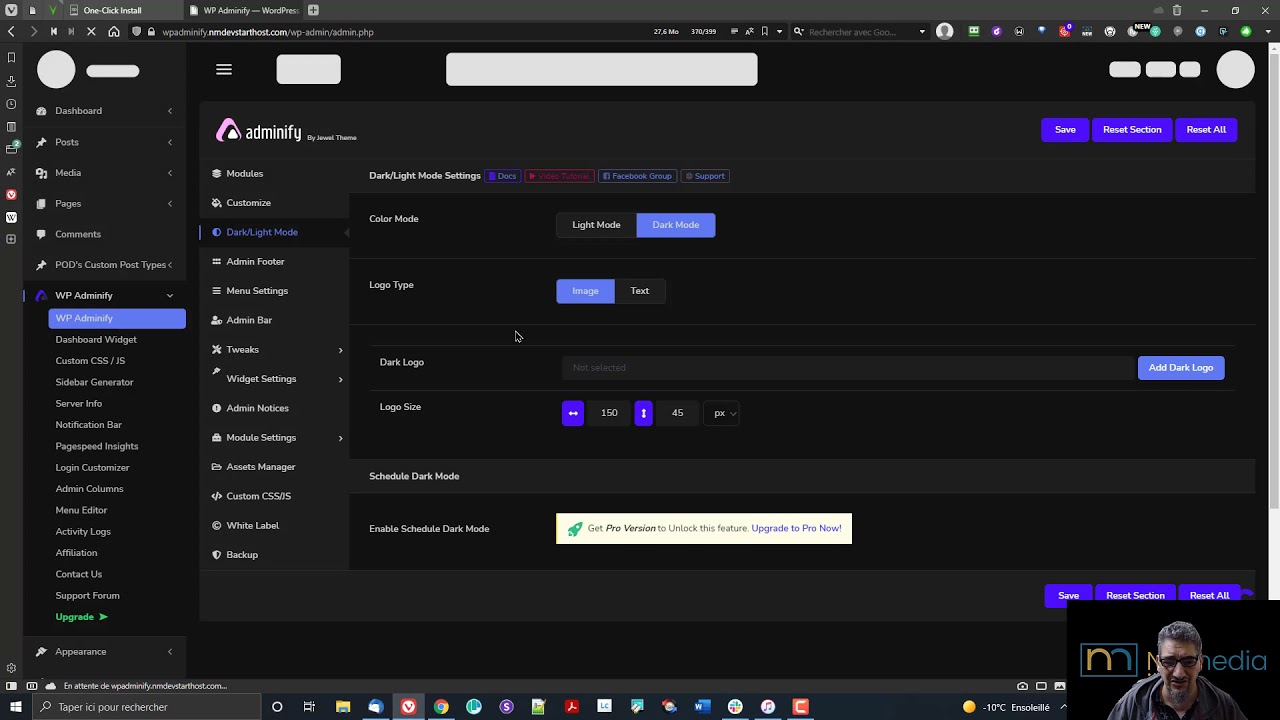Click the Adminify logo

point(259,131)
